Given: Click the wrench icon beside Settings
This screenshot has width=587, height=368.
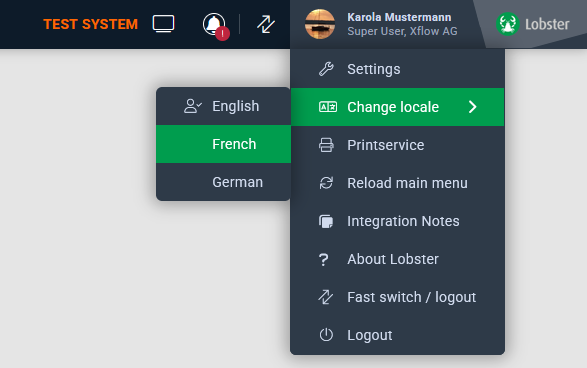Looking at the screenshot, I should [x=326, y=69].
